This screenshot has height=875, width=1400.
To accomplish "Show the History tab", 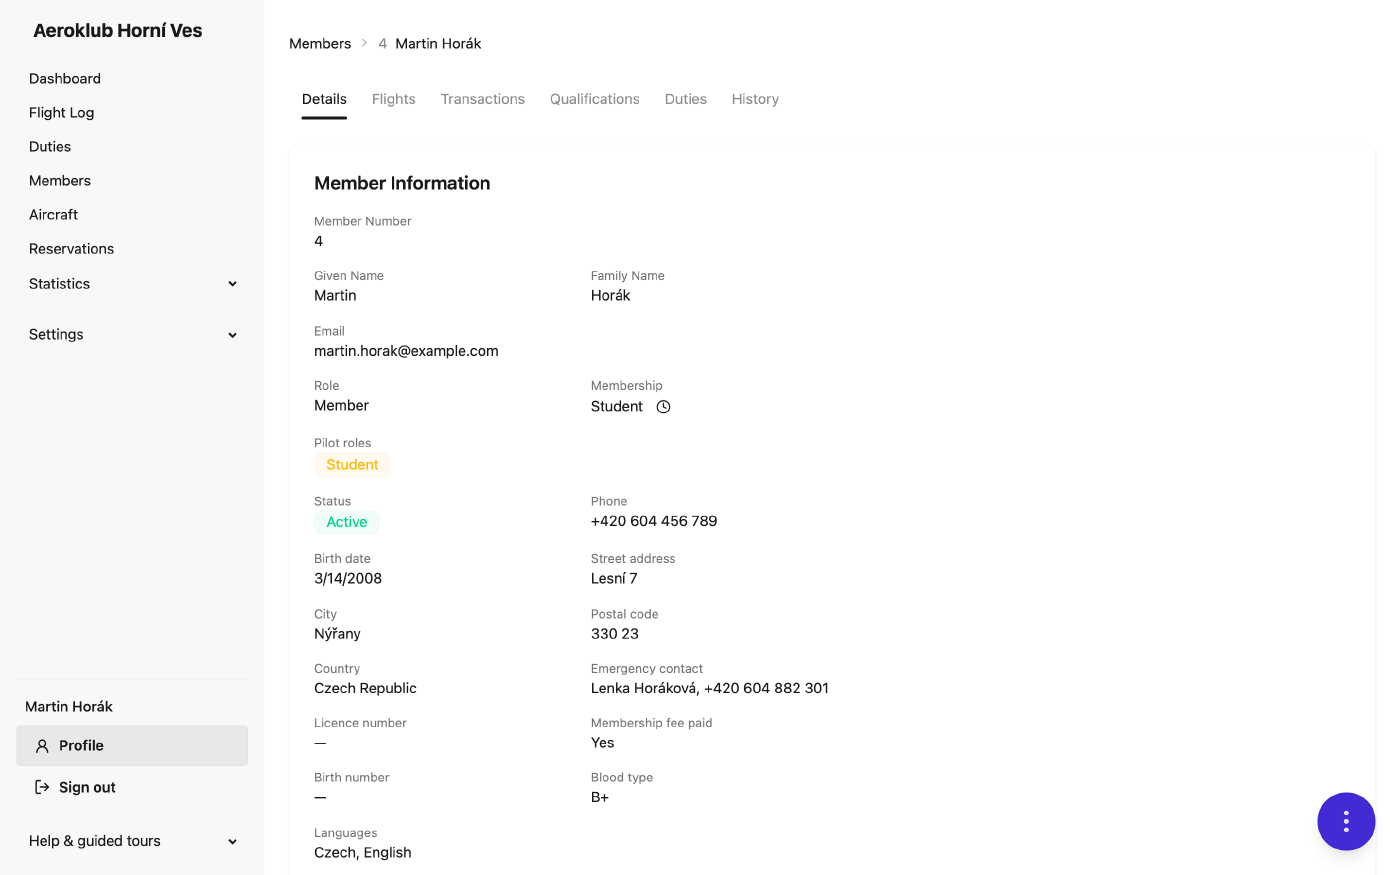I will point(755,99).
